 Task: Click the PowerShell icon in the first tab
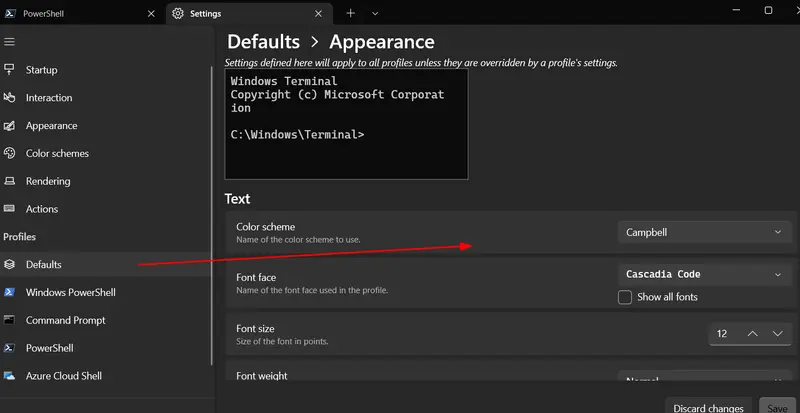(10, 14)
